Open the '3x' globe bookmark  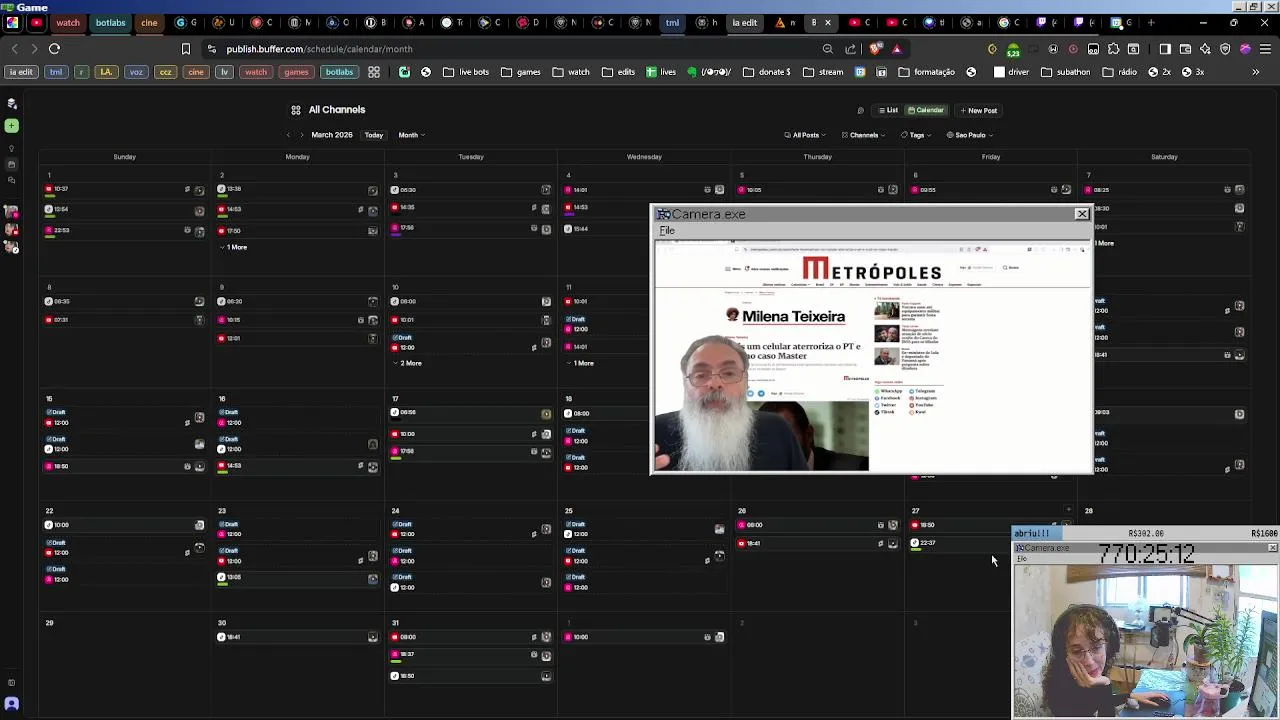(1193, 72)
